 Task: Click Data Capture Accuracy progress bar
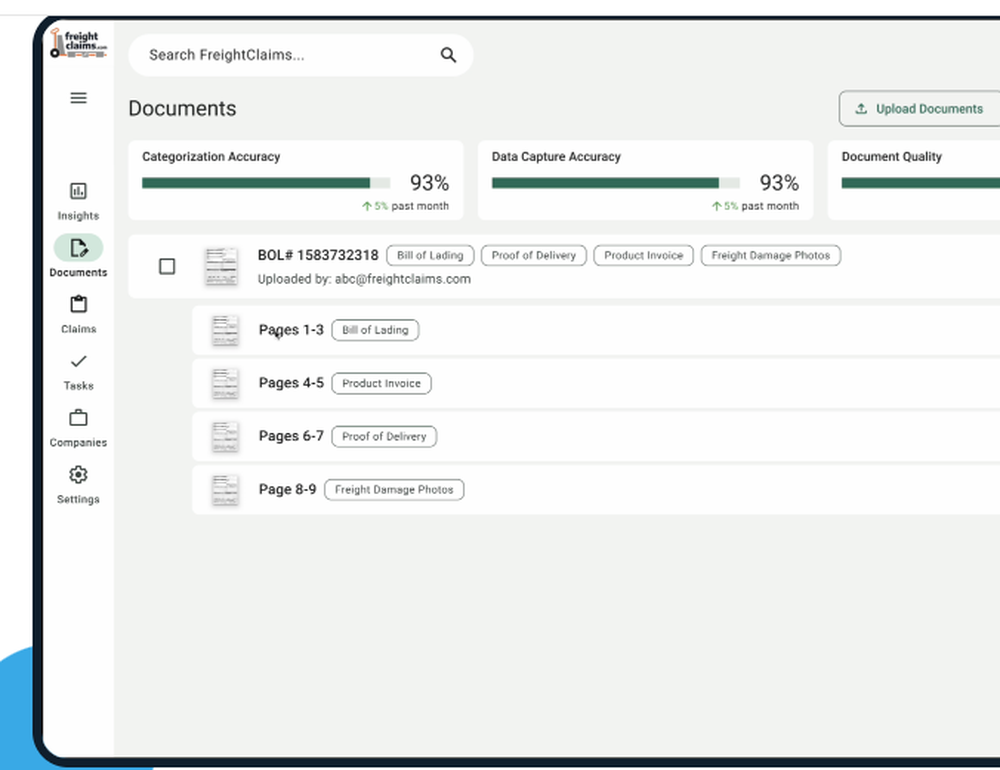(615, 183)
